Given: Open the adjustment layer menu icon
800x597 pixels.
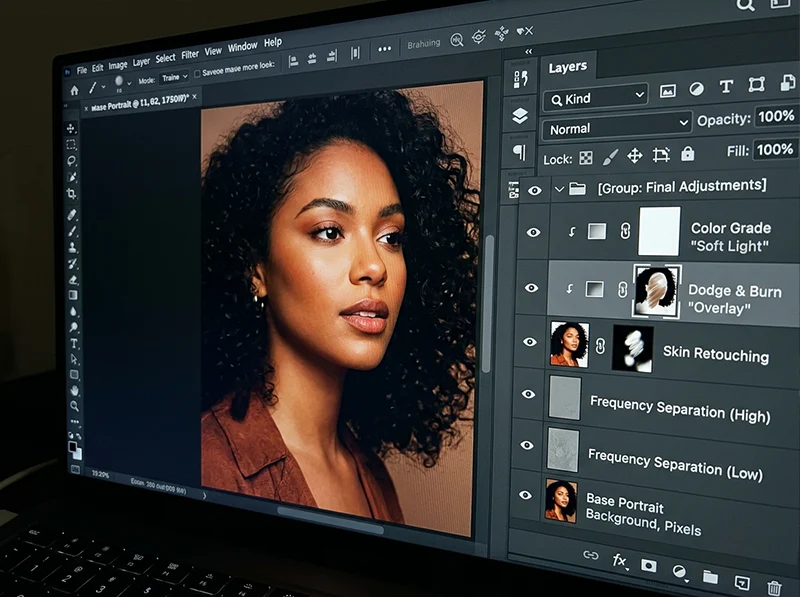Looking at the screenshot, I should coord(680,572).
